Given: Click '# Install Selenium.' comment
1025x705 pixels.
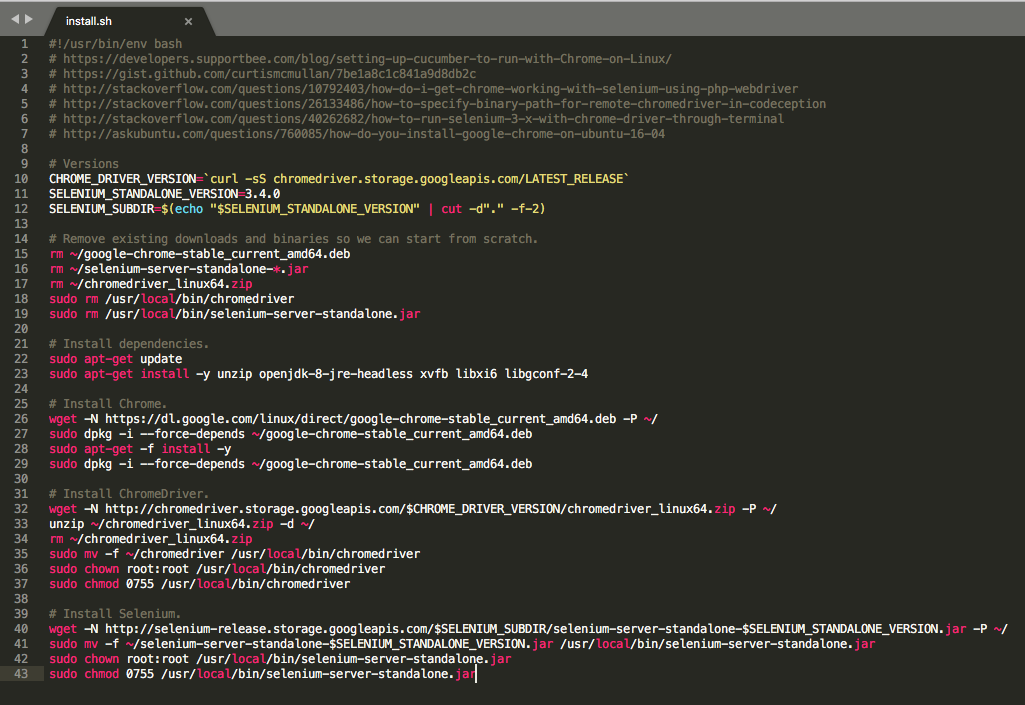Looking at the screenshot, I should (x=116, y=614).
